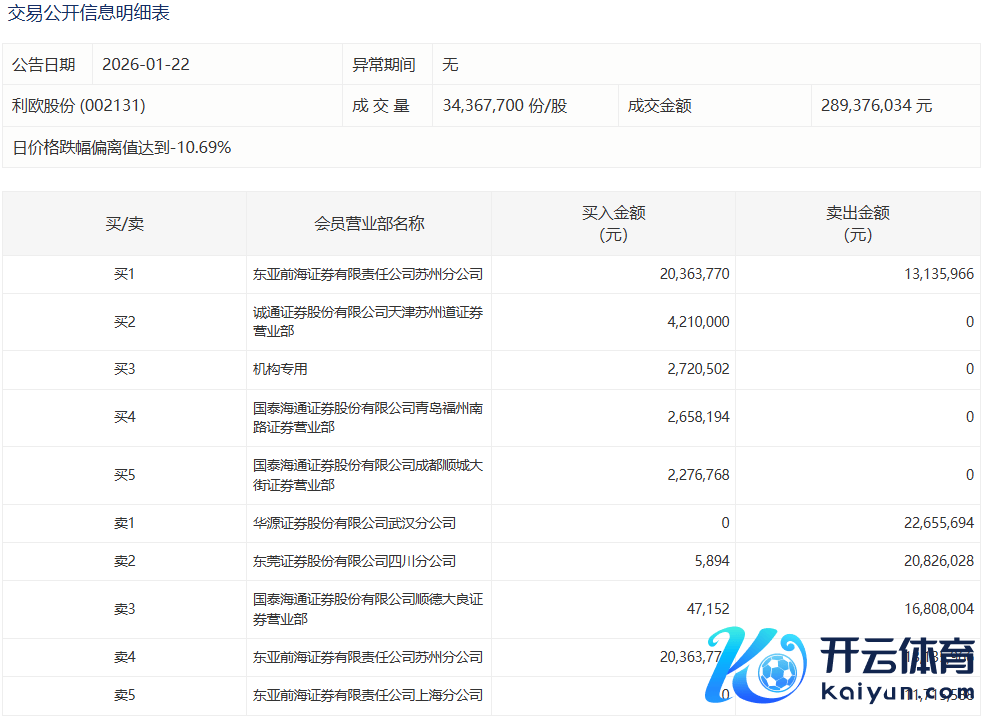990x725 pixels.
Task: Click the announcement date 2026-01-22
Action: point(146,64)
